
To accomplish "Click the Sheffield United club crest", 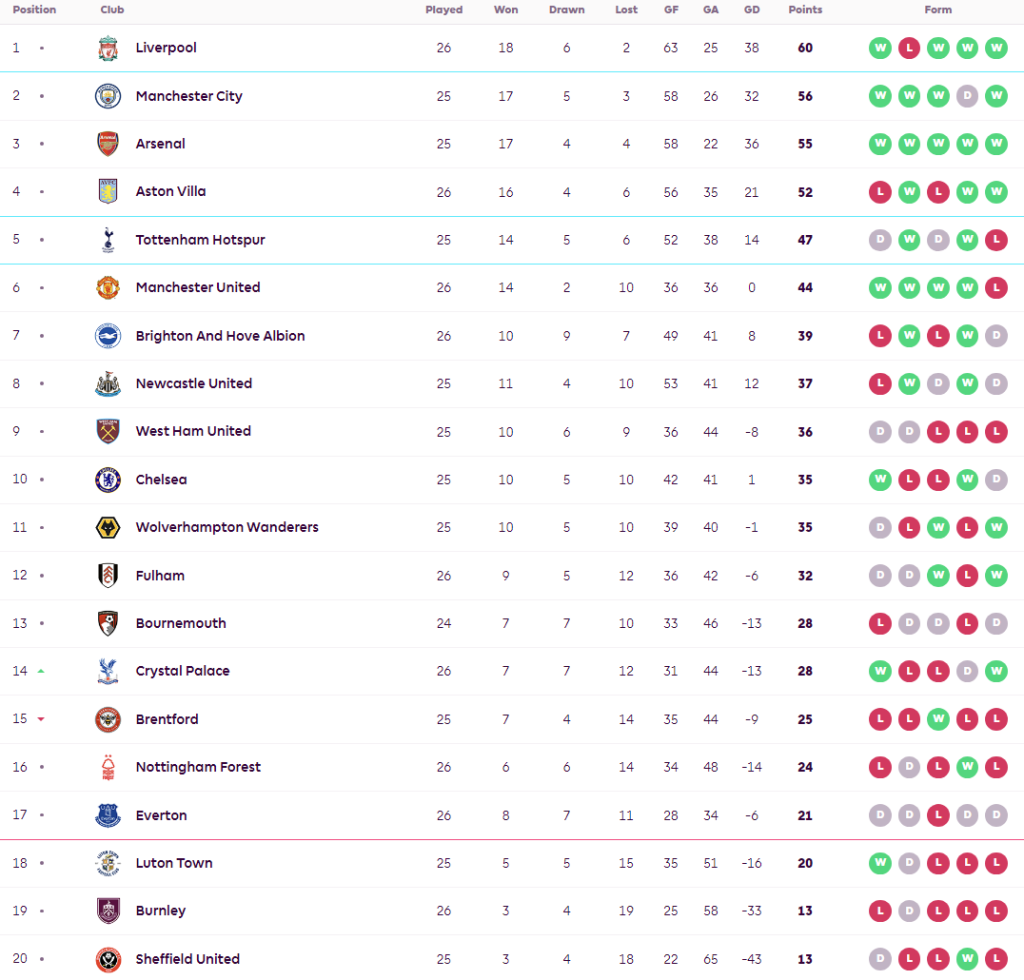I will click(x=108, y=959).
